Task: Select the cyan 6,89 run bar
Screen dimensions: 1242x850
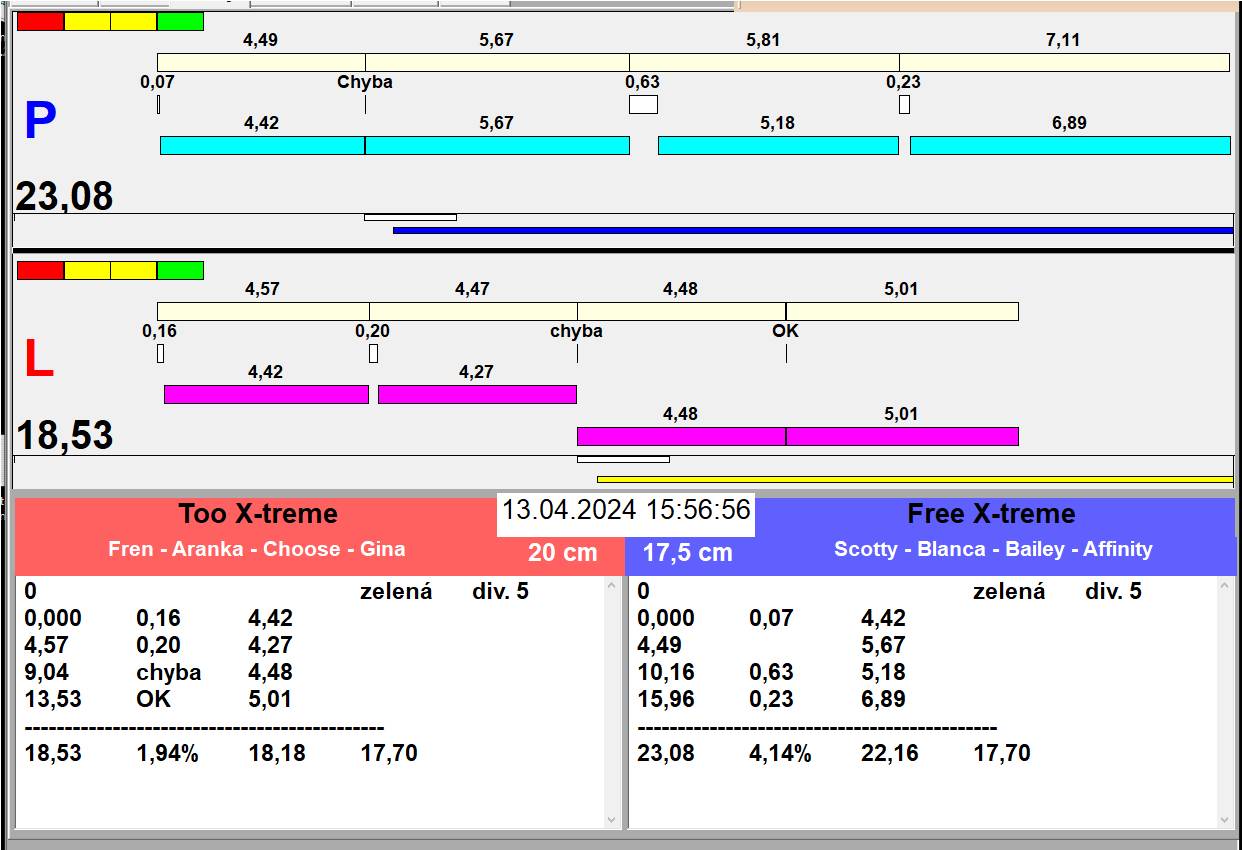Action: coord(1069,146)
